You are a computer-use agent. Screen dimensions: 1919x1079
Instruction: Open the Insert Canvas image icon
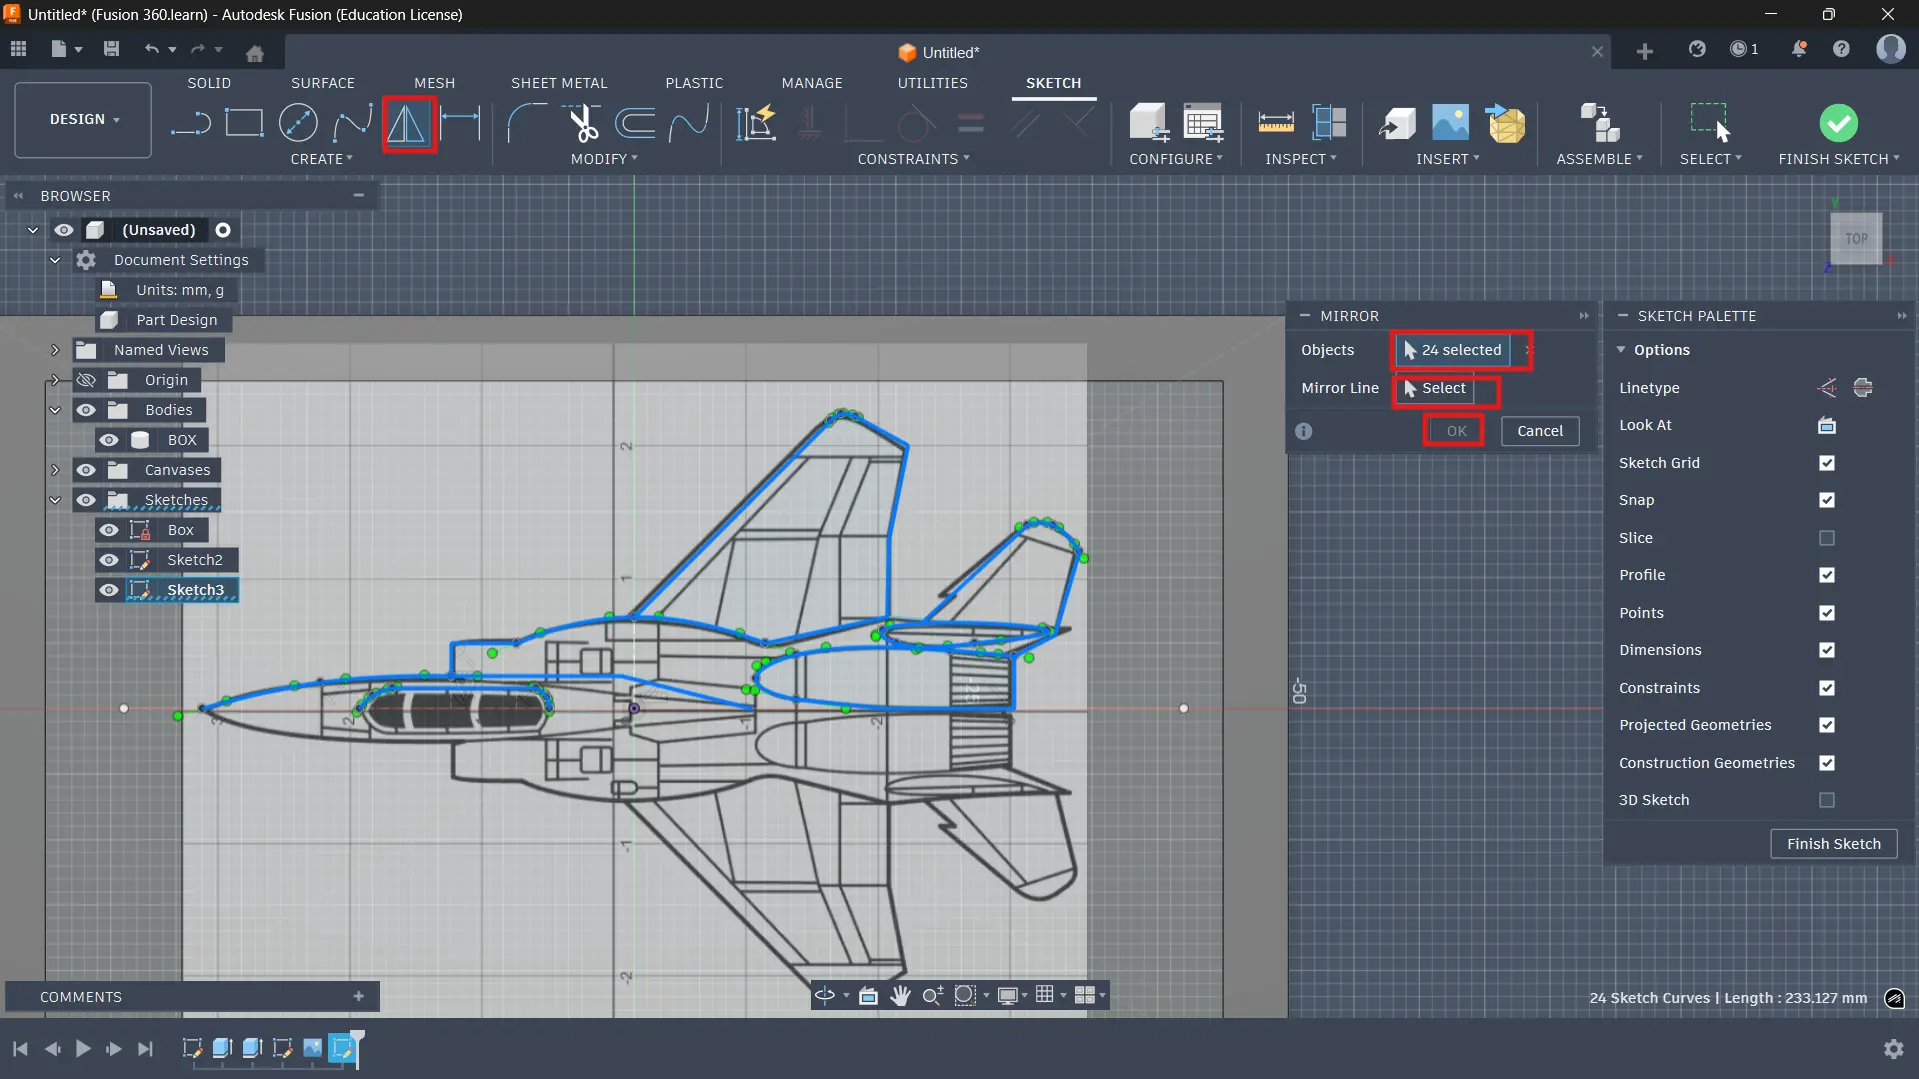(1450, 124)
